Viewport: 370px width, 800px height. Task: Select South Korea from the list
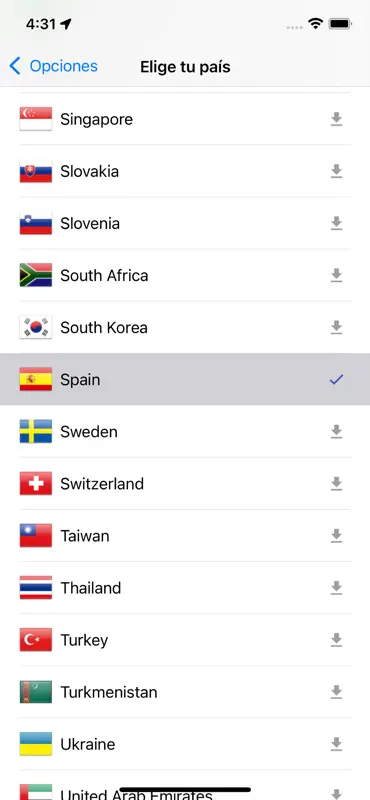point(185,327)
